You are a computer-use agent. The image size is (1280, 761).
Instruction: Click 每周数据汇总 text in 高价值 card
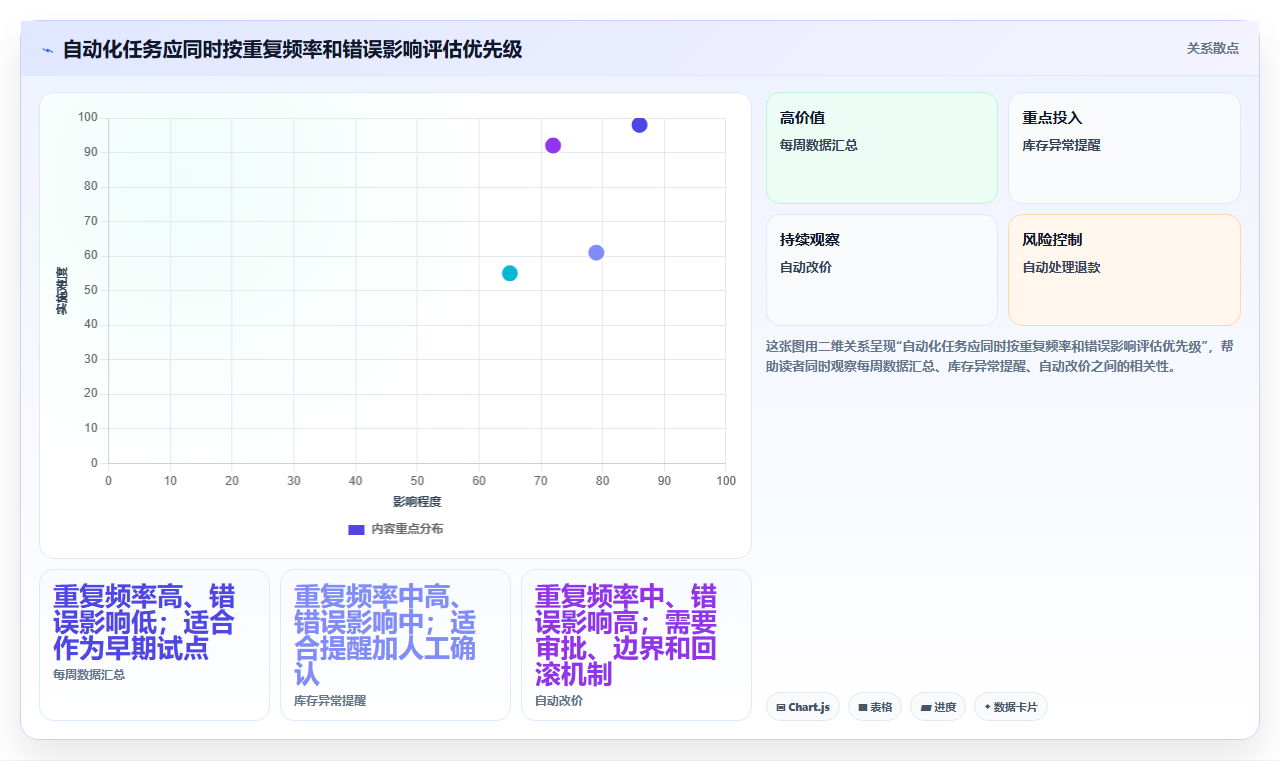pyautogui.click(x=819, y=145)
